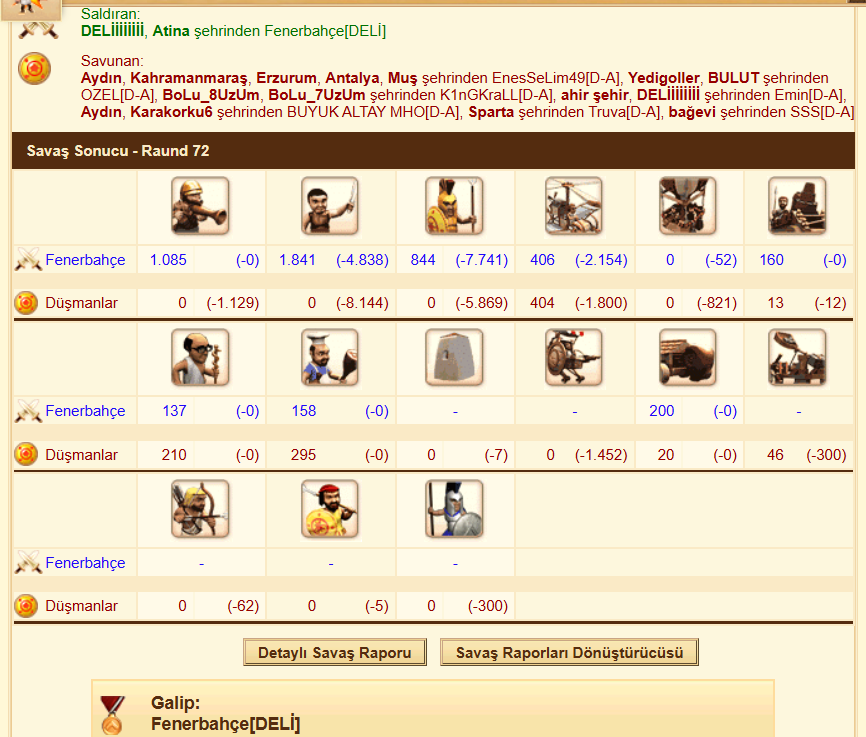Click the balloon bombardier icon
The image size is (866, 737).
(688, 206)
